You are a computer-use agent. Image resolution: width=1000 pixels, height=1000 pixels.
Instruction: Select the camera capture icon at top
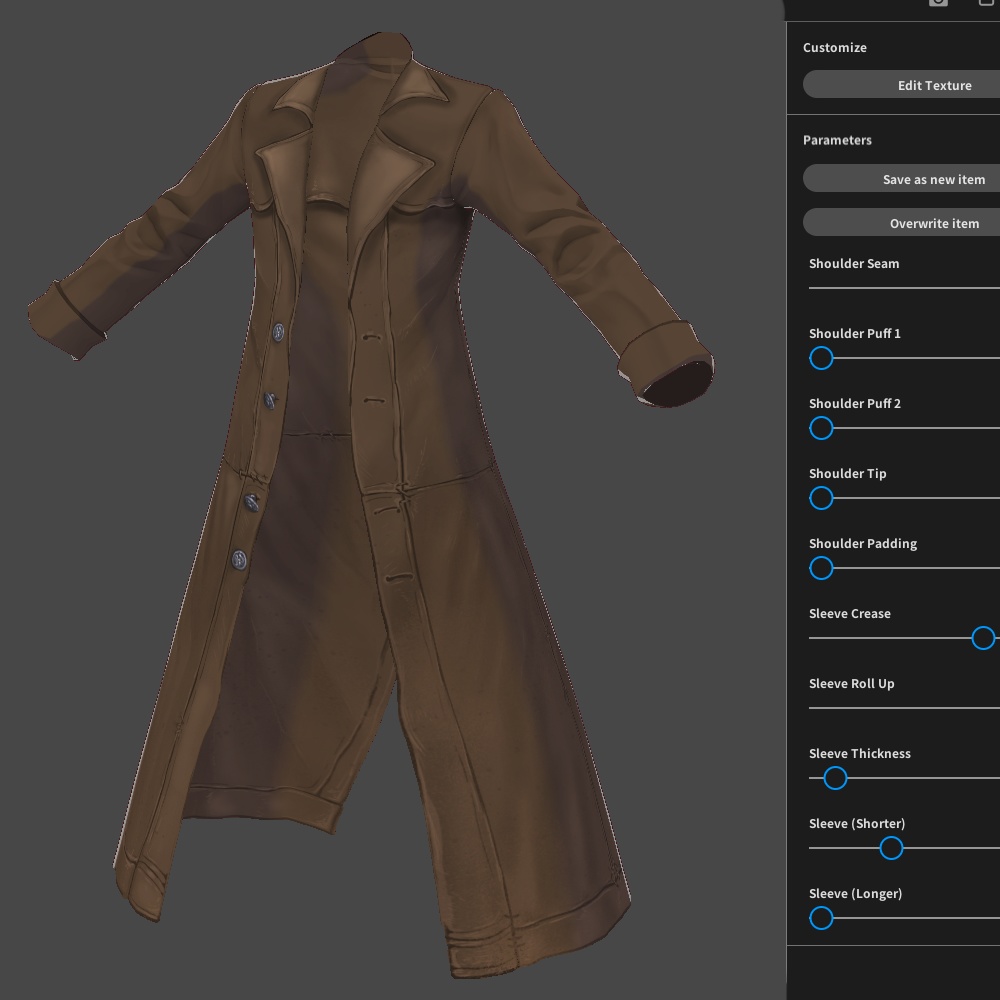pyautogui.click(x=938, y=3)
